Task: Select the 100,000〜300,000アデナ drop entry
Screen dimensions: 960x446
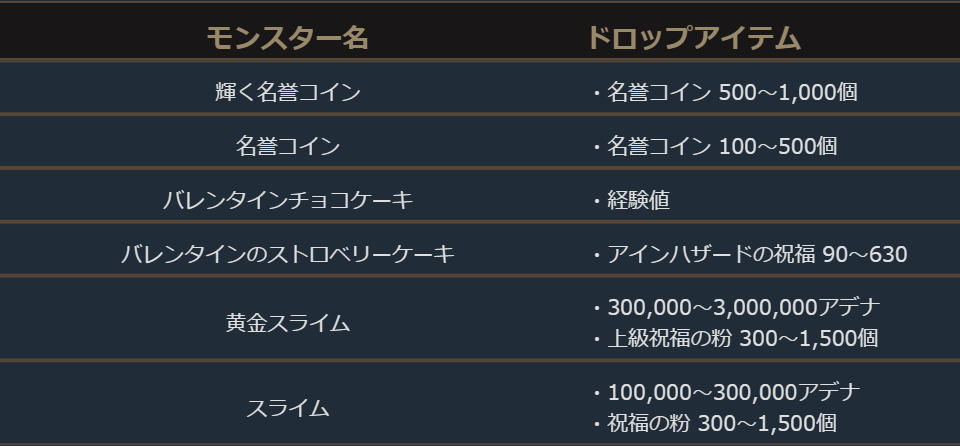Action: pyautogui.click(x=733, y=392)
